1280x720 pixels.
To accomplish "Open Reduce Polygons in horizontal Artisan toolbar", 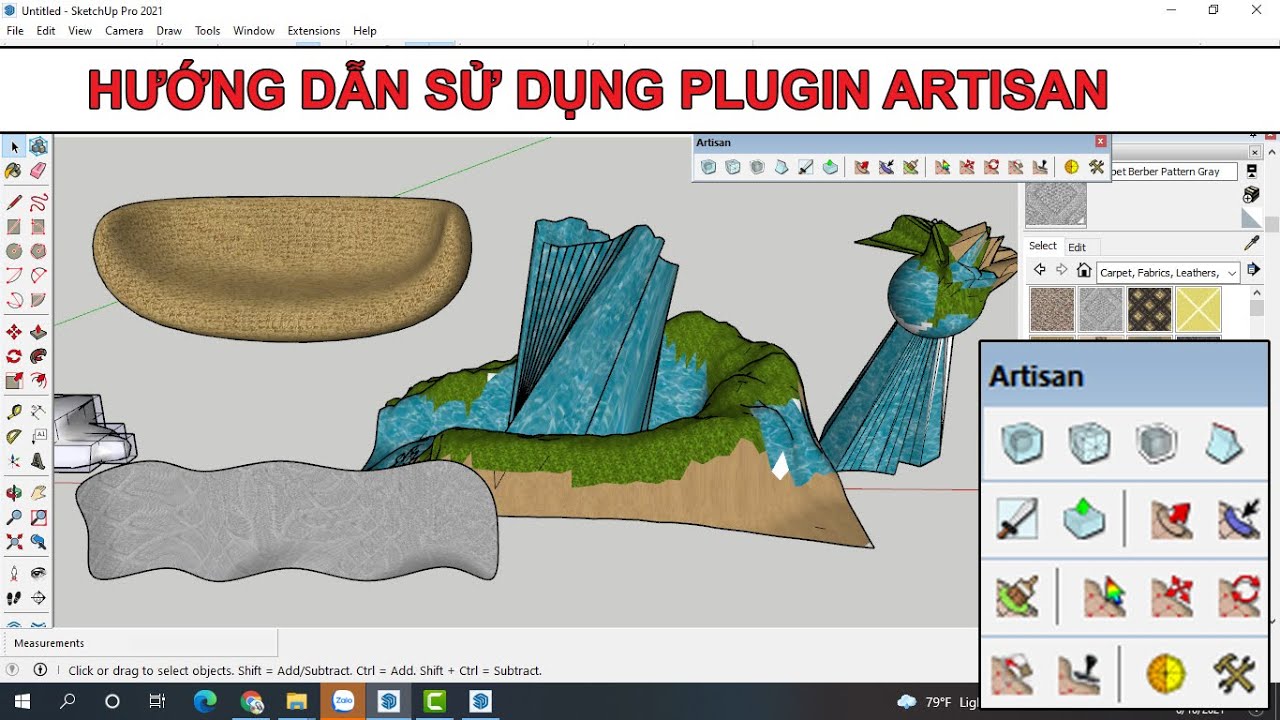I will (x=1072, y=167).
